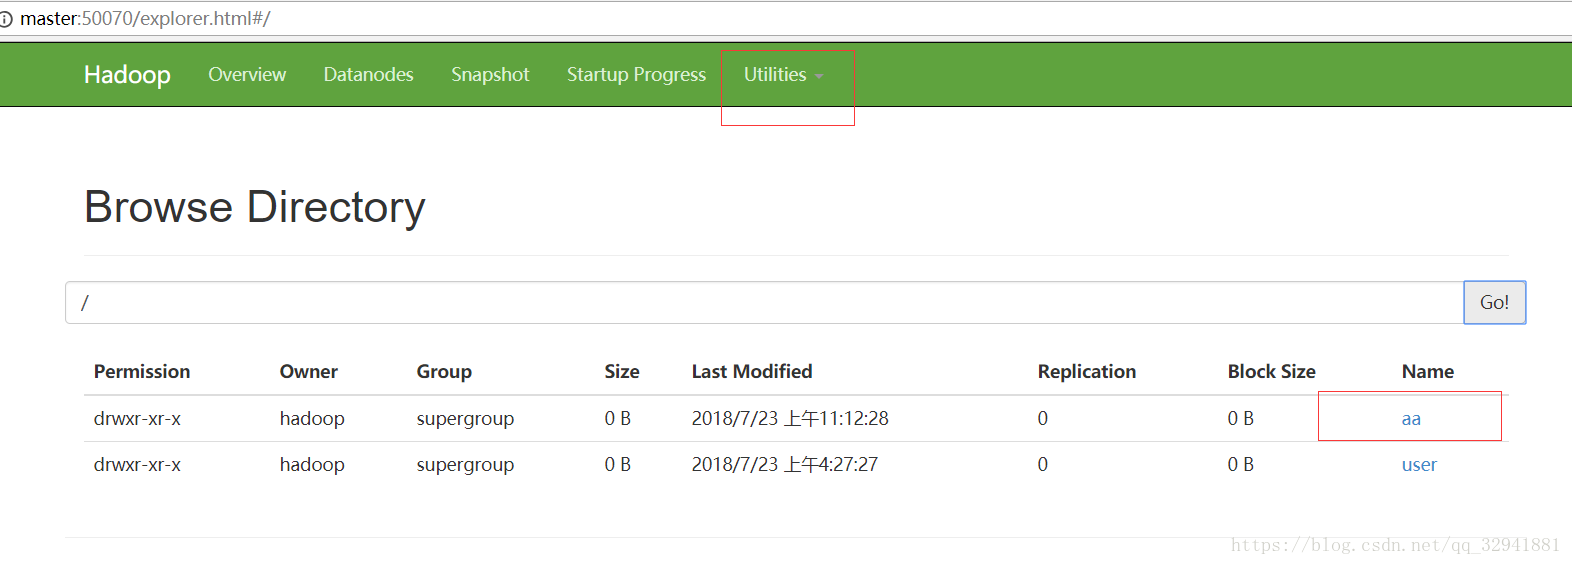This screenshot has height=565, width=1572.
Task: Select timestamp 2018/7/23 上午11:12:28
Action: [x=790, y=419]
